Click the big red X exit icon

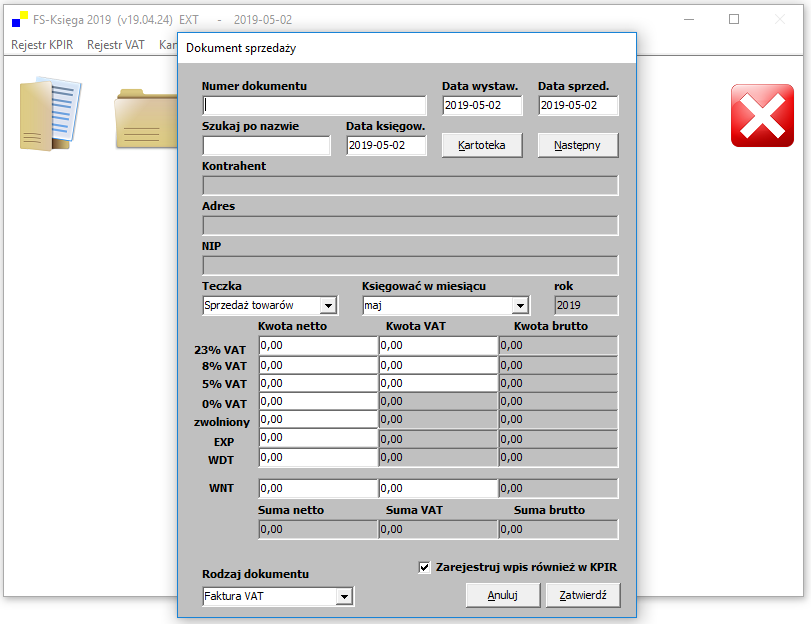point(762,116)
